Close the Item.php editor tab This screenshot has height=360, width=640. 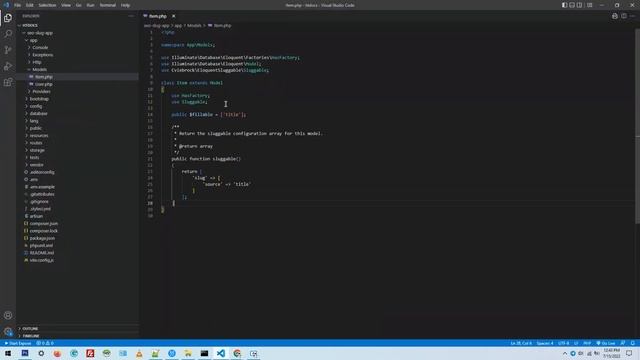tap(173, 16)
